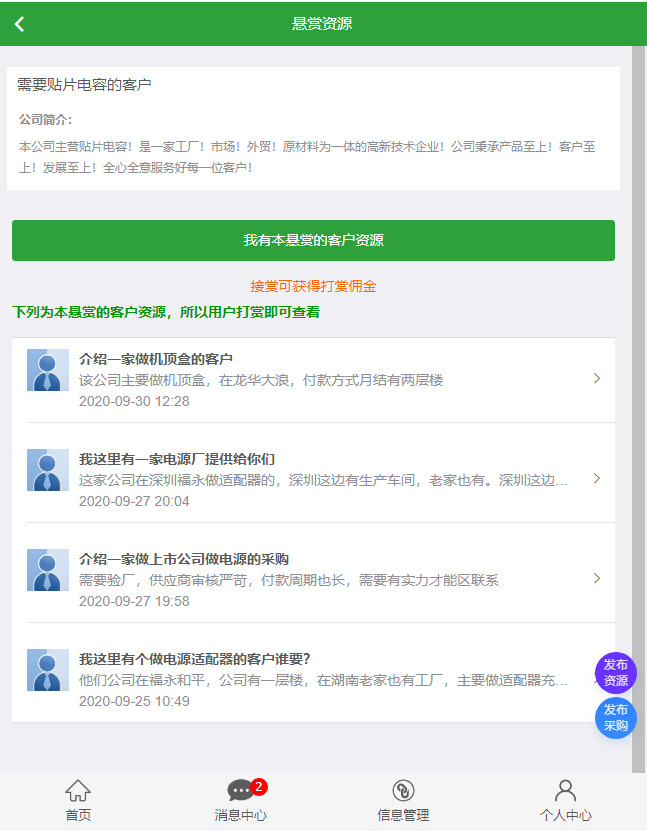647x833 pixels.
Task: Click company intro paragraph 本公司主营贴片电容
Action: point(307,157)
